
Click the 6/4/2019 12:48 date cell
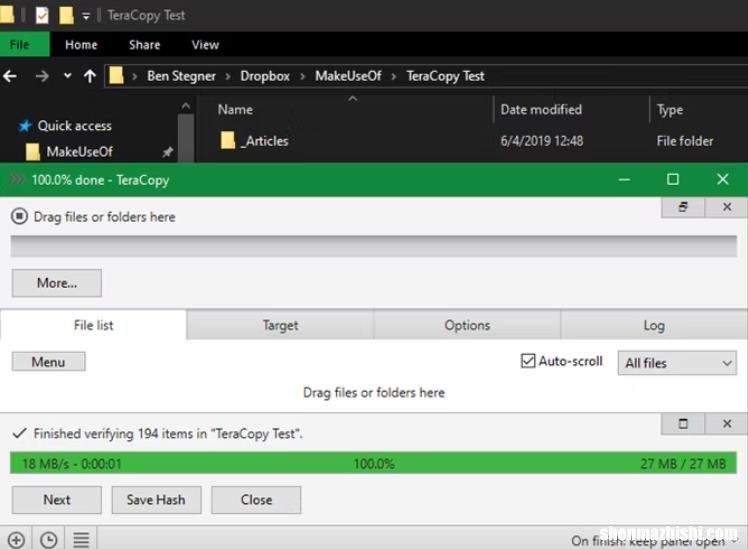tap(541, 141)
